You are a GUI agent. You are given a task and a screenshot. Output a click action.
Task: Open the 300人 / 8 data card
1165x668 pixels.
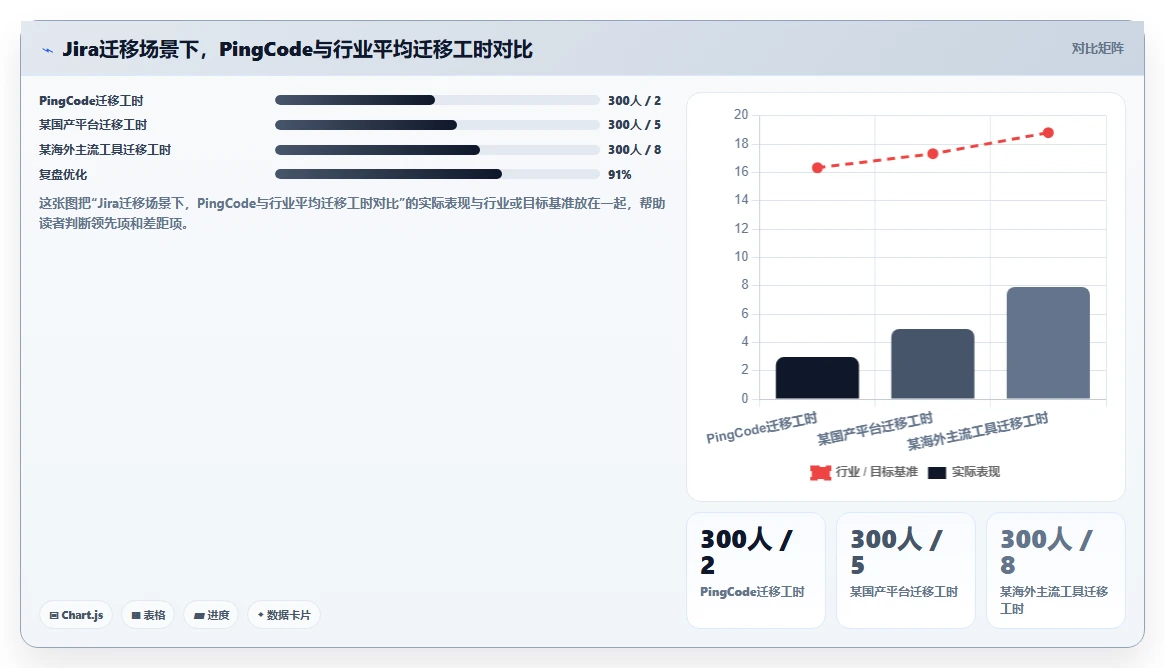coord(1056,570)
